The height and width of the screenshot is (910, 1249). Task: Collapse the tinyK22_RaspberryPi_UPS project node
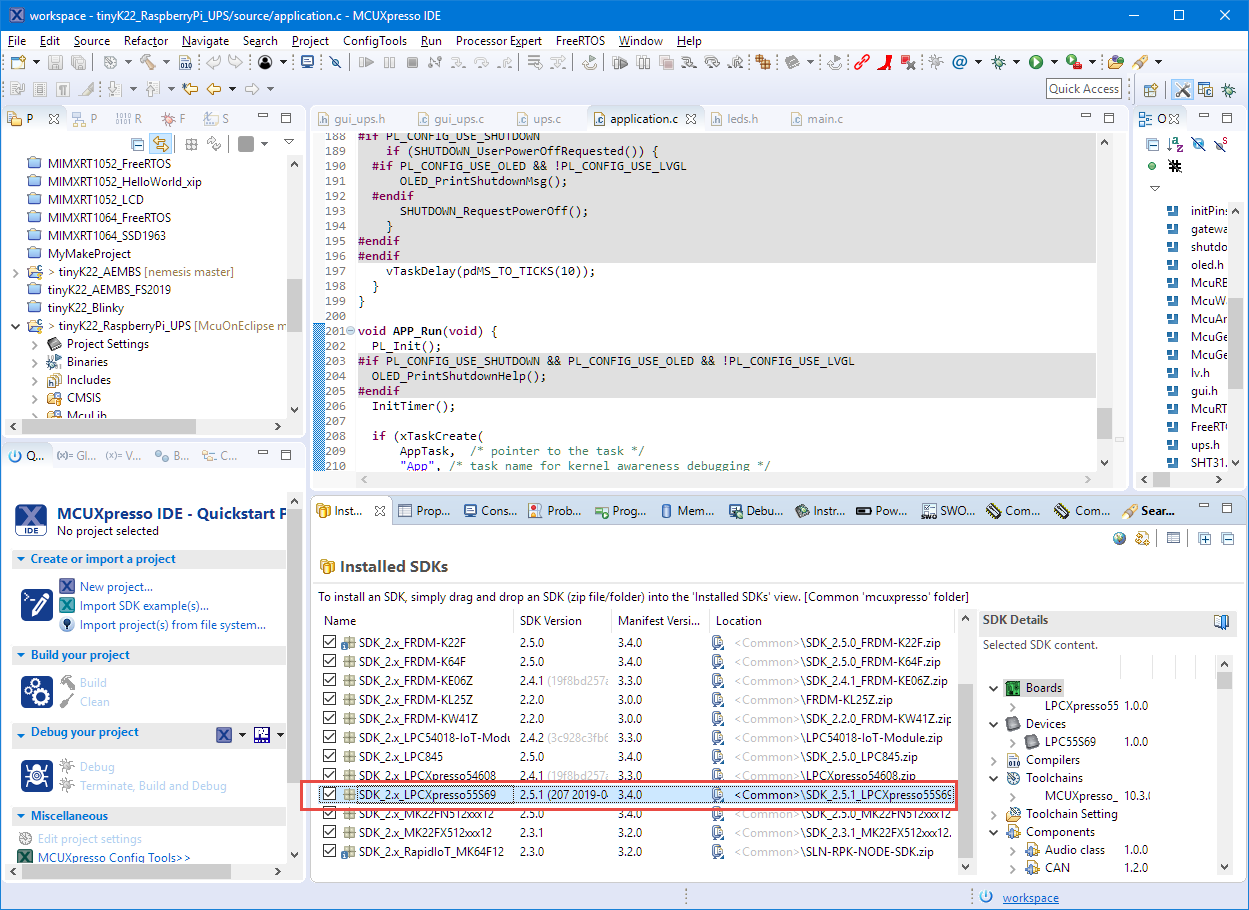15,326
